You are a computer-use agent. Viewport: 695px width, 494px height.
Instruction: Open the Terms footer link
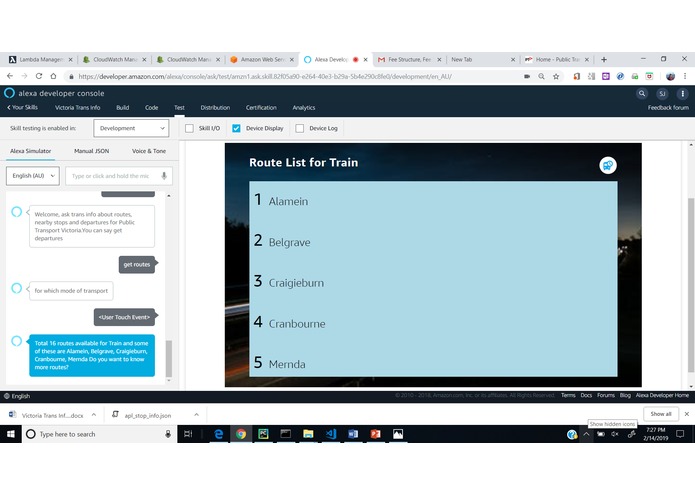tap(568, 395)
